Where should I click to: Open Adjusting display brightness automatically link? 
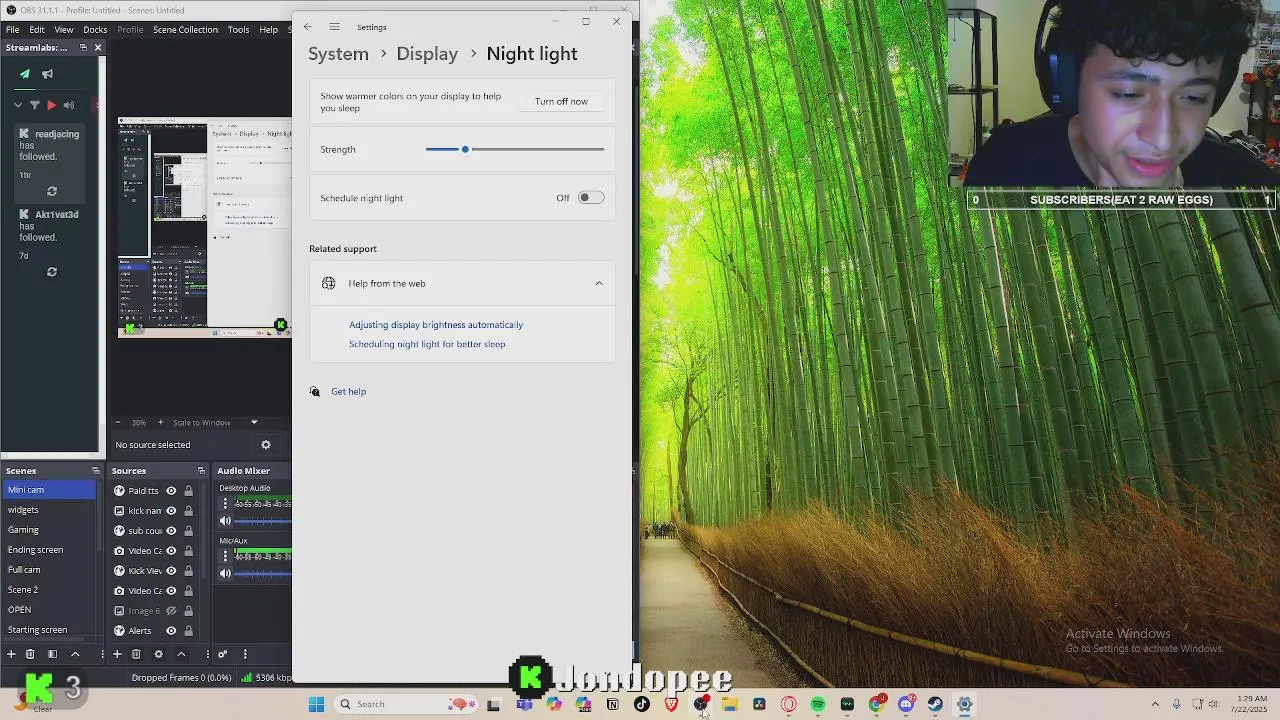pos(436,325)
